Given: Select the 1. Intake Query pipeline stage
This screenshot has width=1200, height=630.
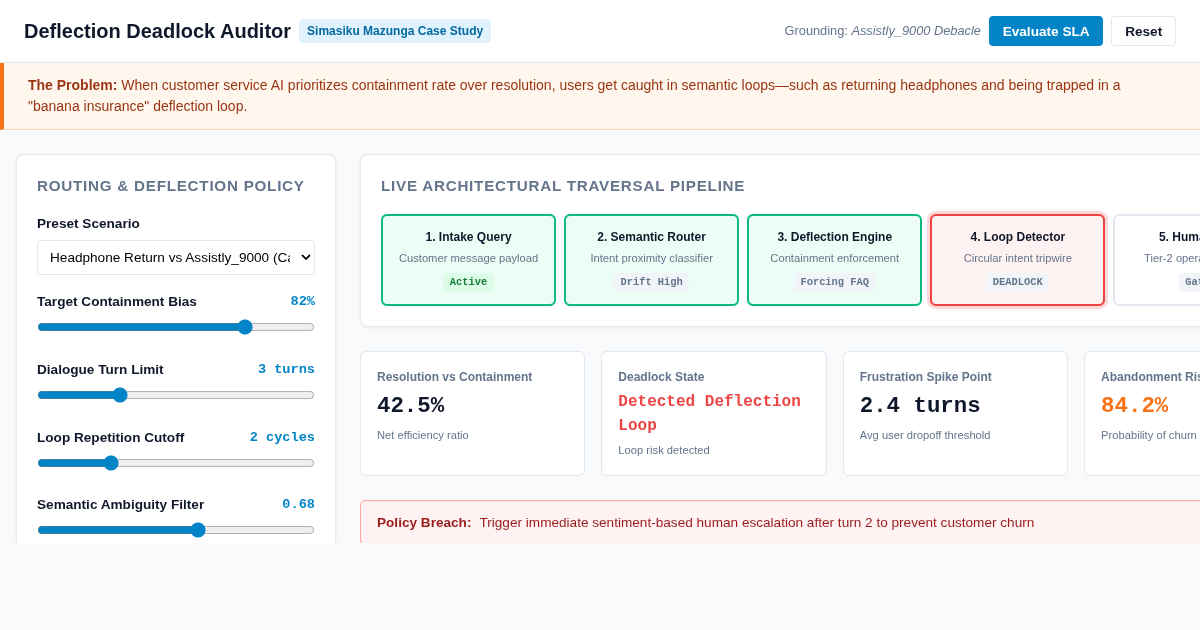Looking at the screenshot, I should [x=468, y=260].
